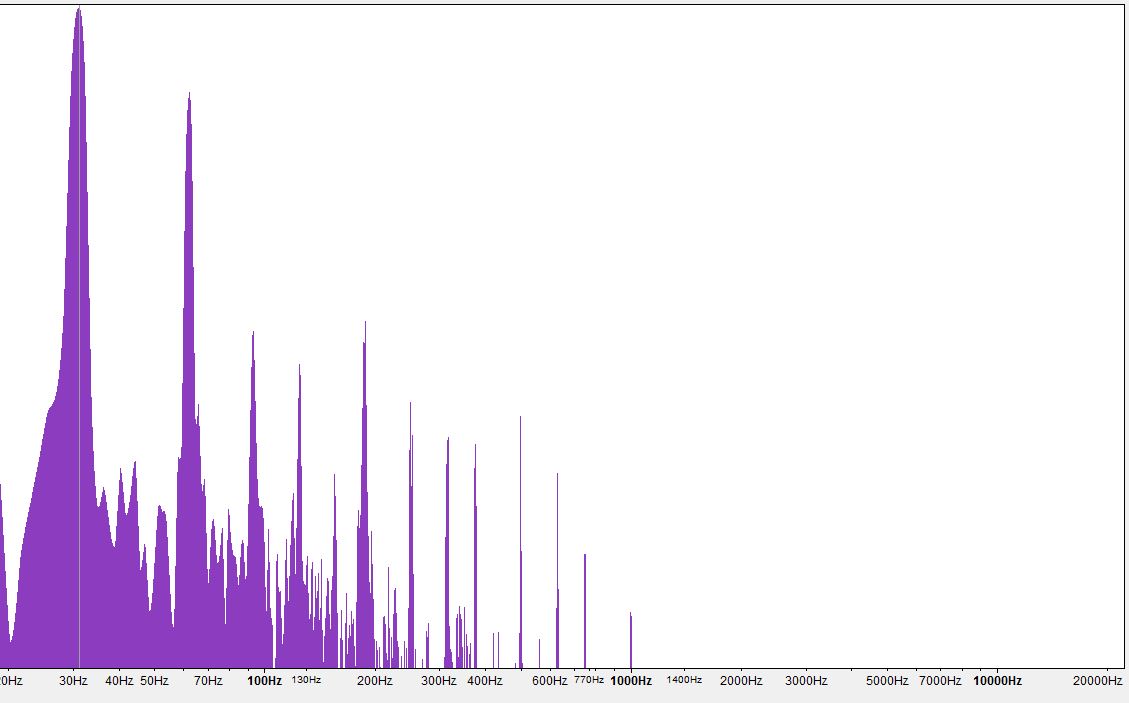The image size is (1129, 703).
Task: Click the 200Hz frequency axis label
Action: [374, 681]
